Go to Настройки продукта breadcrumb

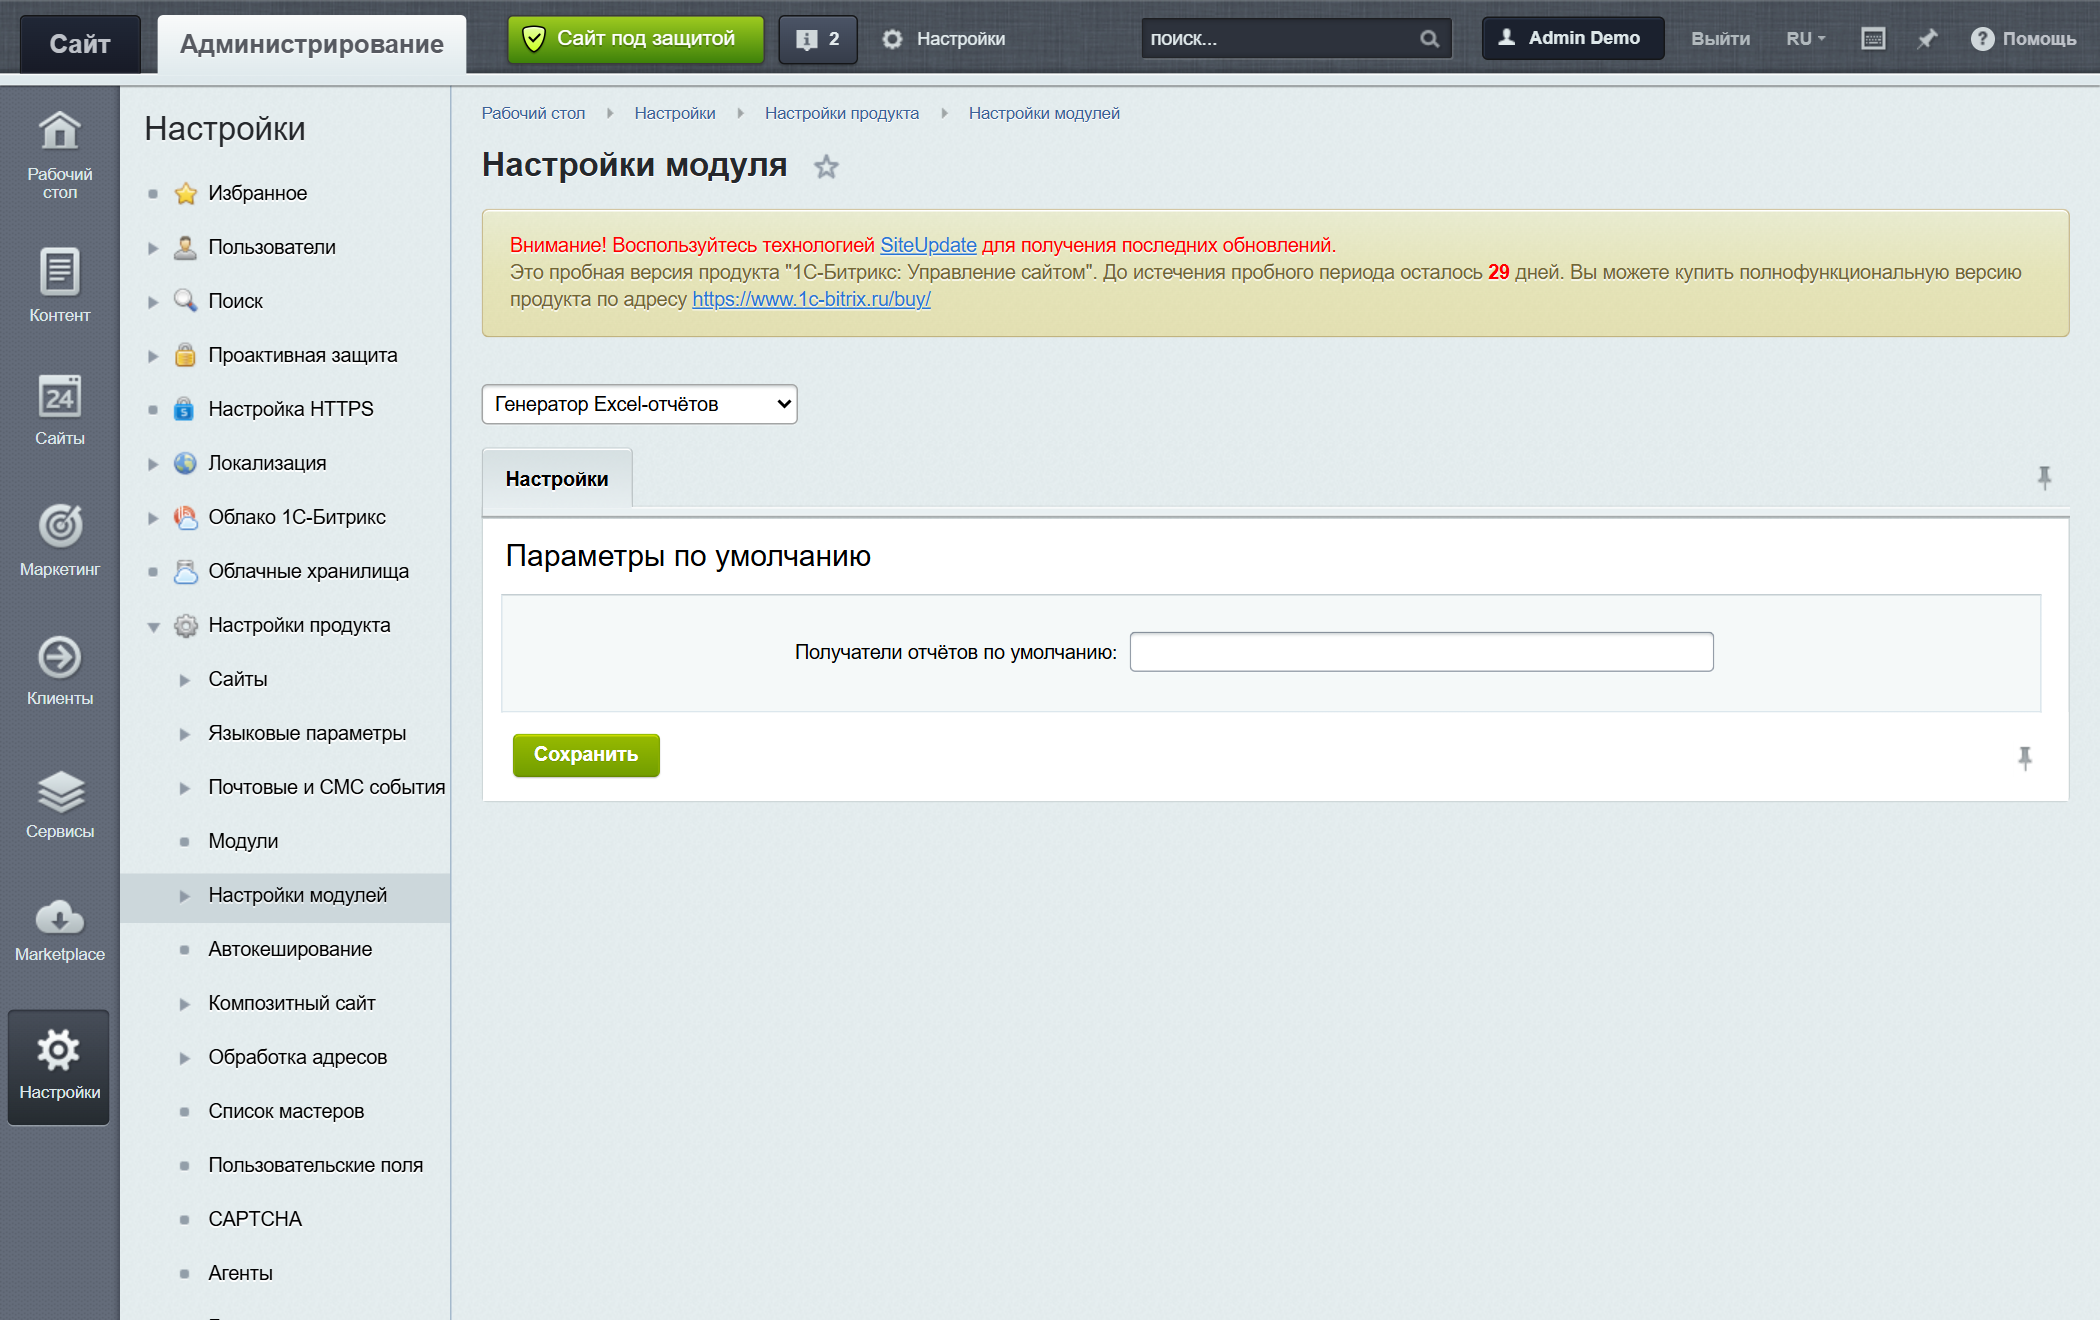841,113
